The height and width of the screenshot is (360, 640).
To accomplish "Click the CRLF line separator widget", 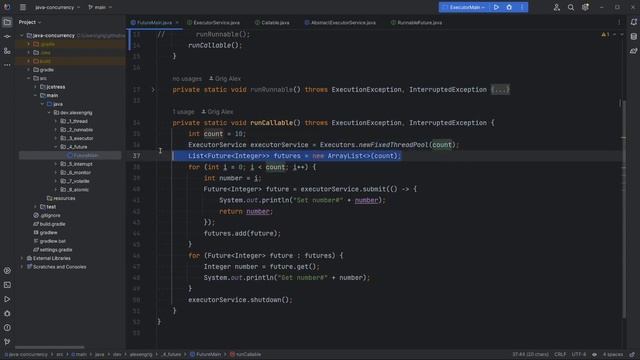I will [x=560, y=354].
